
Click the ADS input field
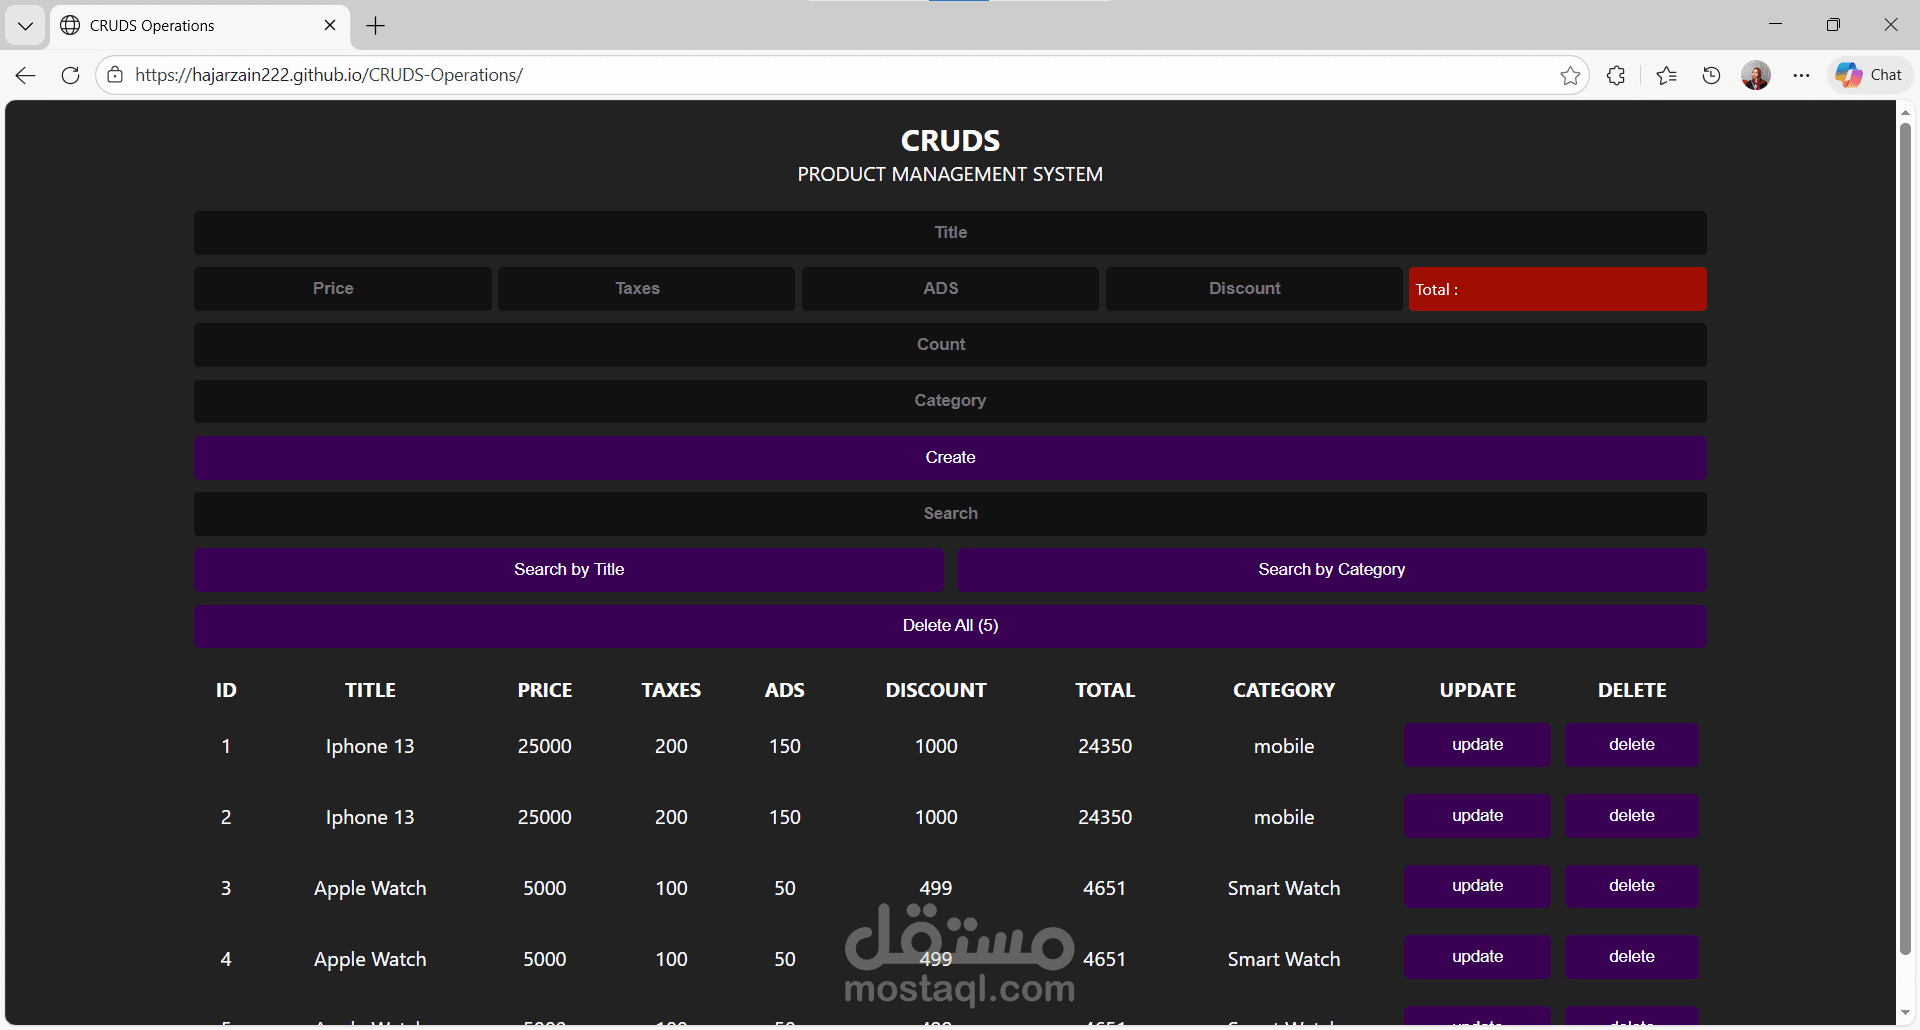tap(950, 288)
